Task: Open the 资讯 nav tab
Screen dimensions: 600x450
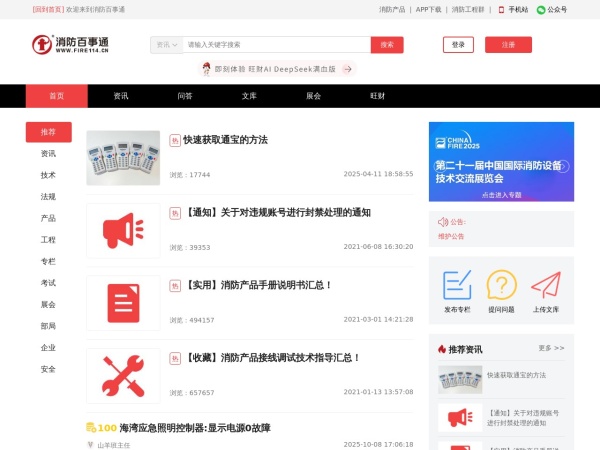Action: (121, 96)
